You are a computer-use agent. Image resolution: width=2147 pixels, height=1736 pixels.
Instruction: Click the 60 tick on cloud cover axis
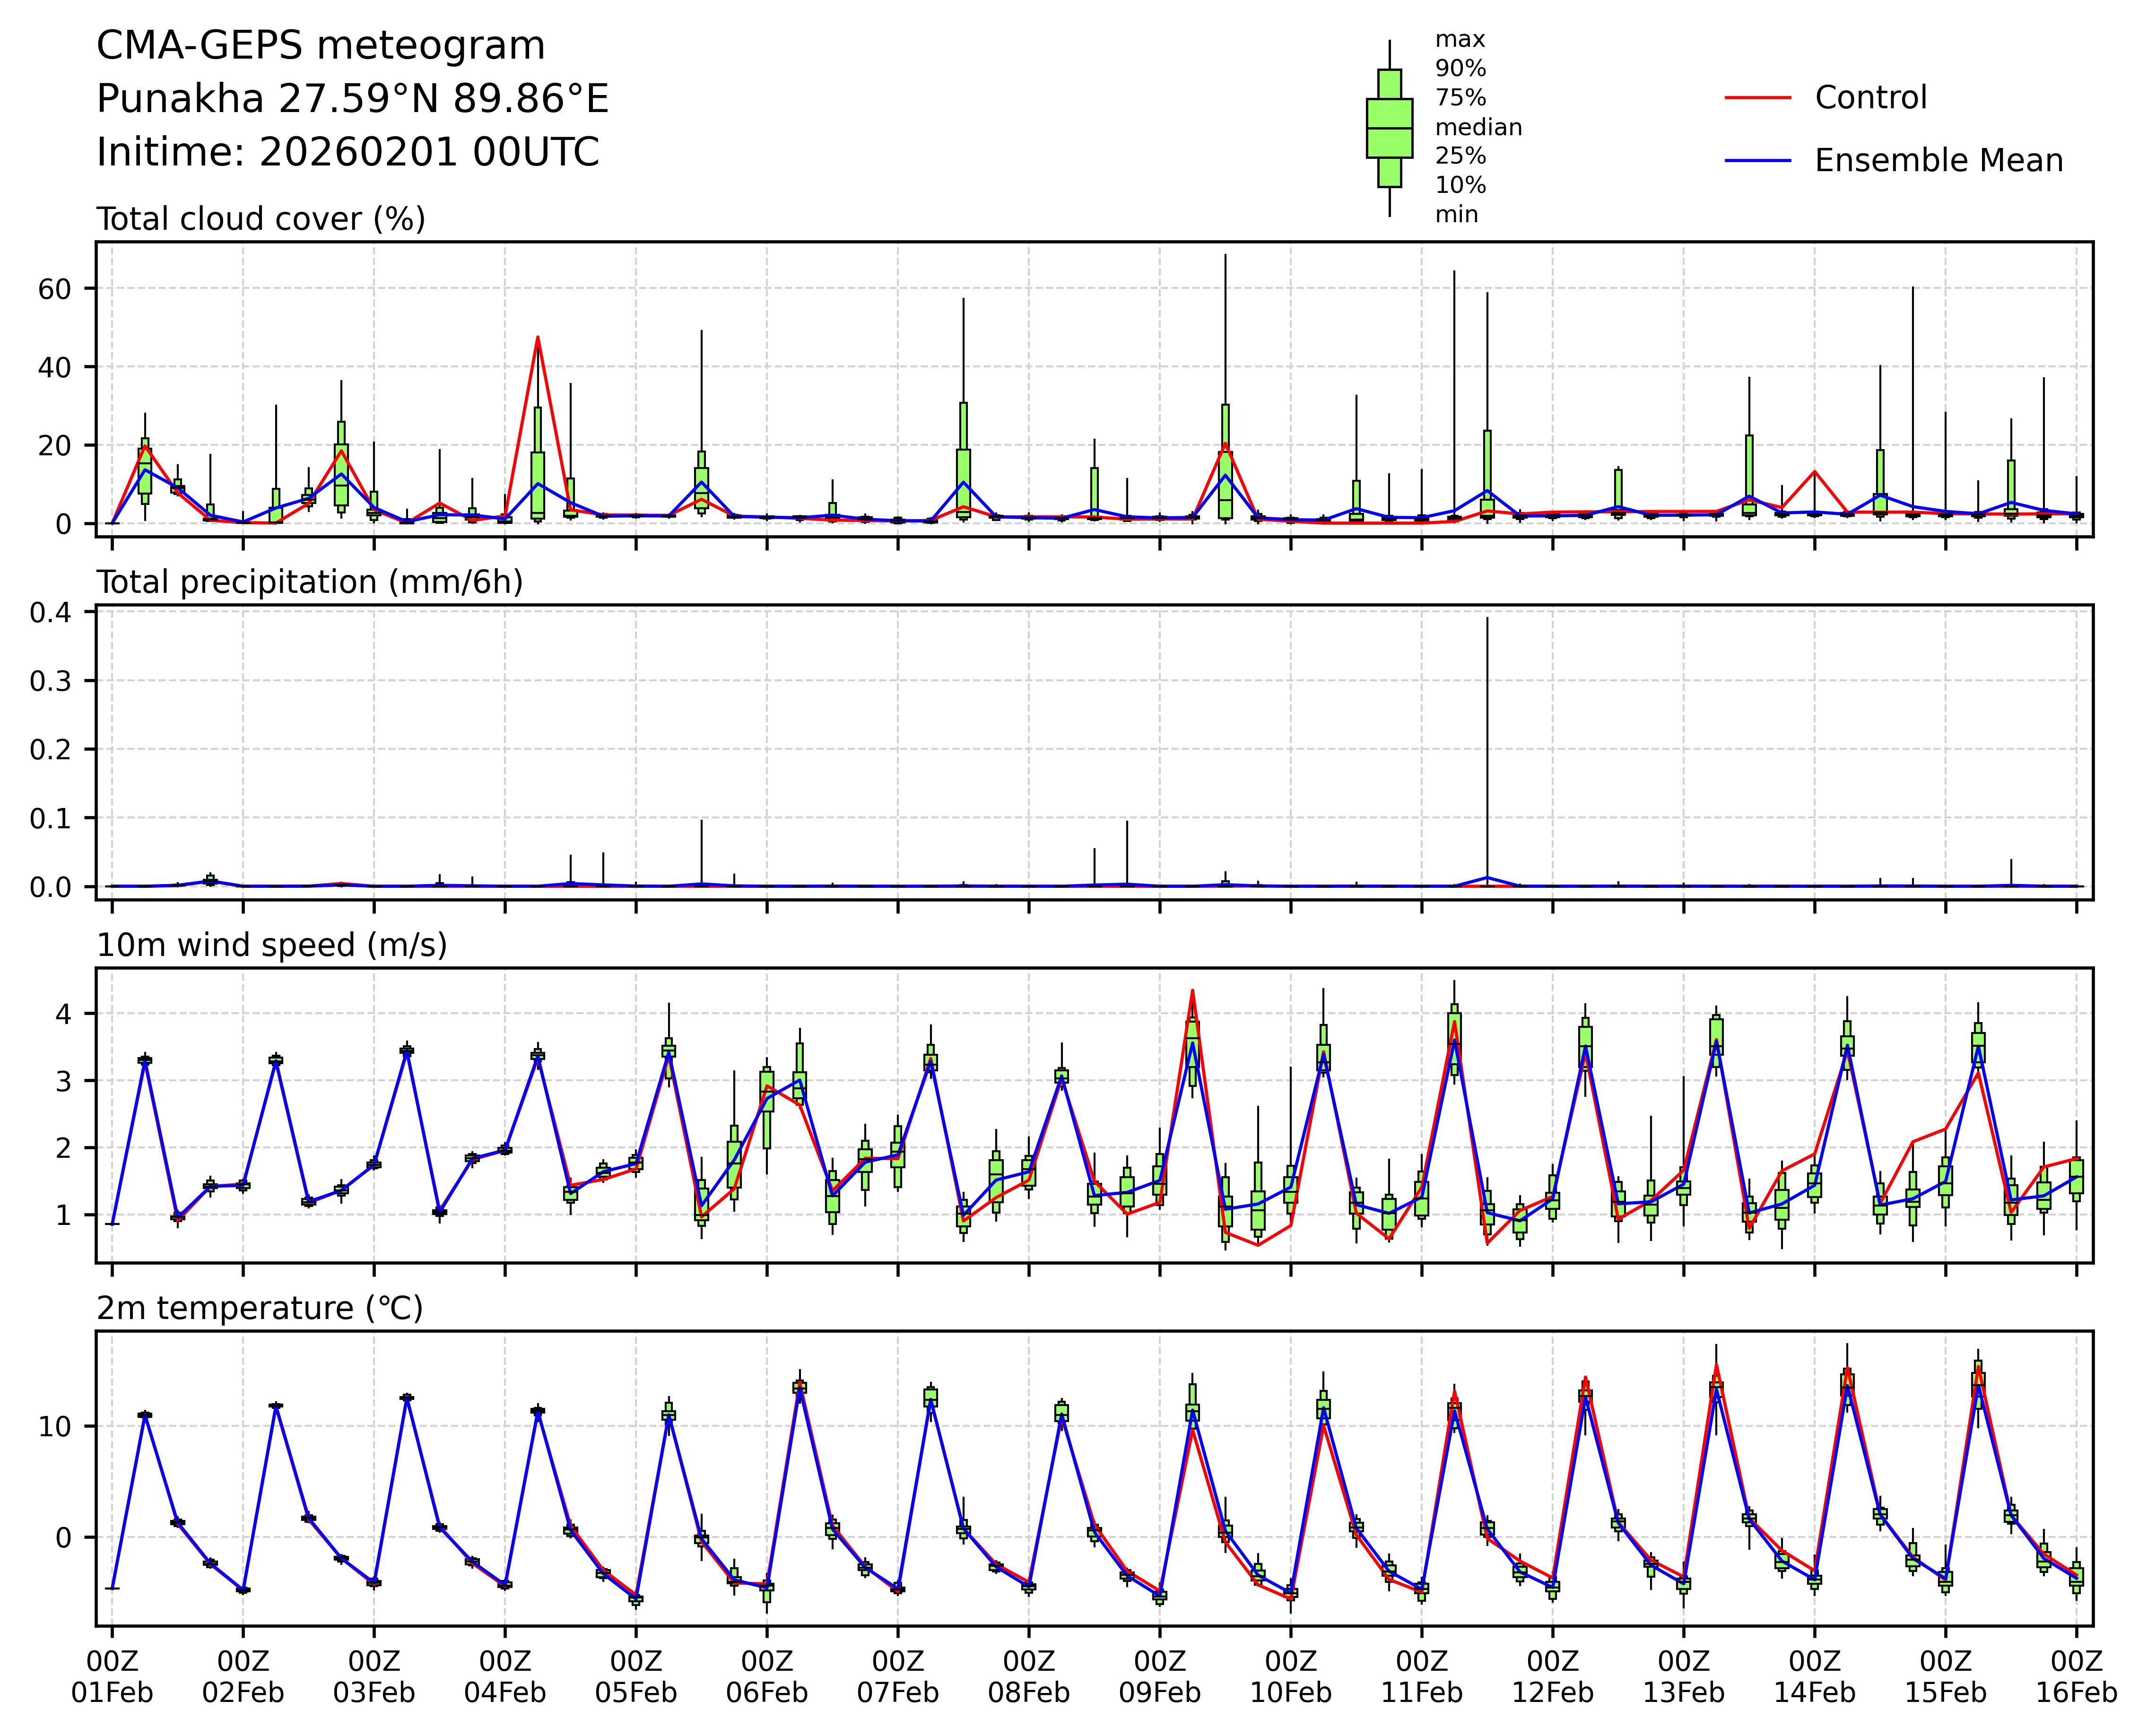[56, 289]
